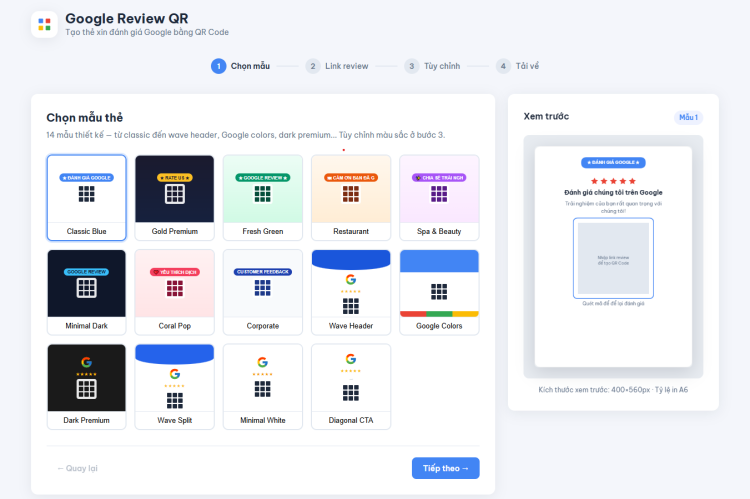
Task: Click the Google Review QR app logo
Action: pos(44,24)
